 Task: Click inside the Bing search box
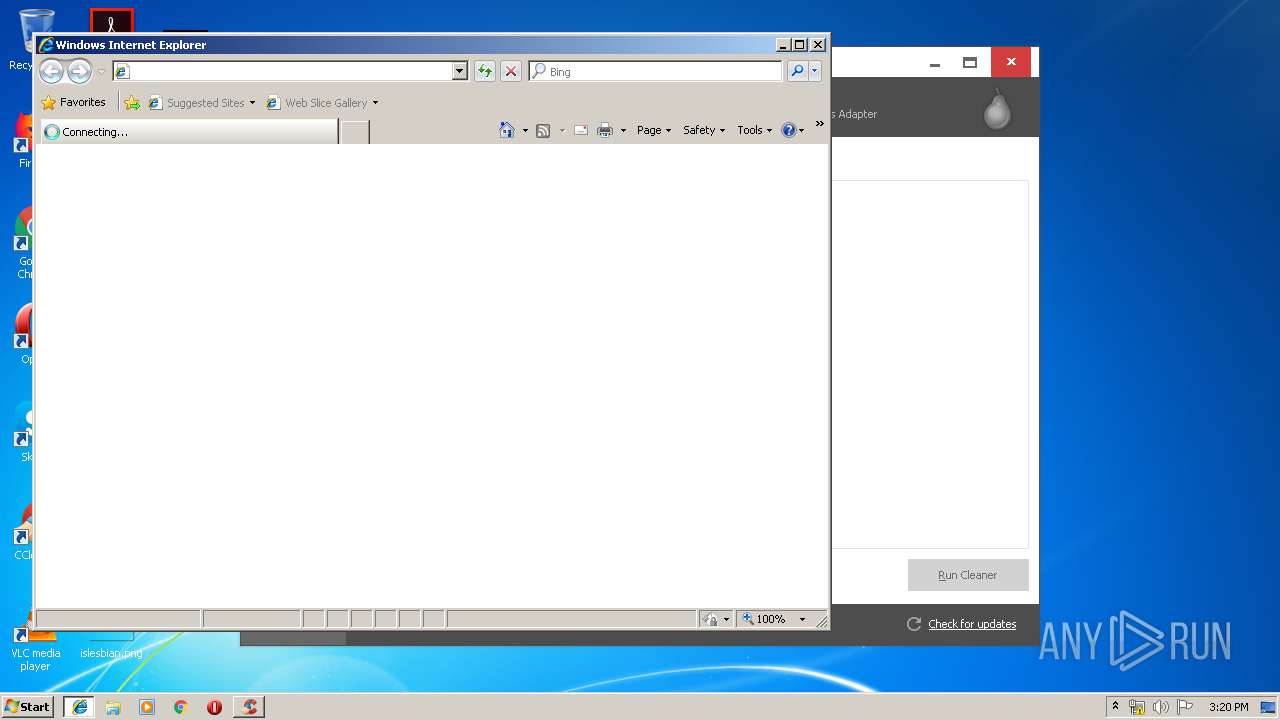pyautogui.click(x=656, y=71)
